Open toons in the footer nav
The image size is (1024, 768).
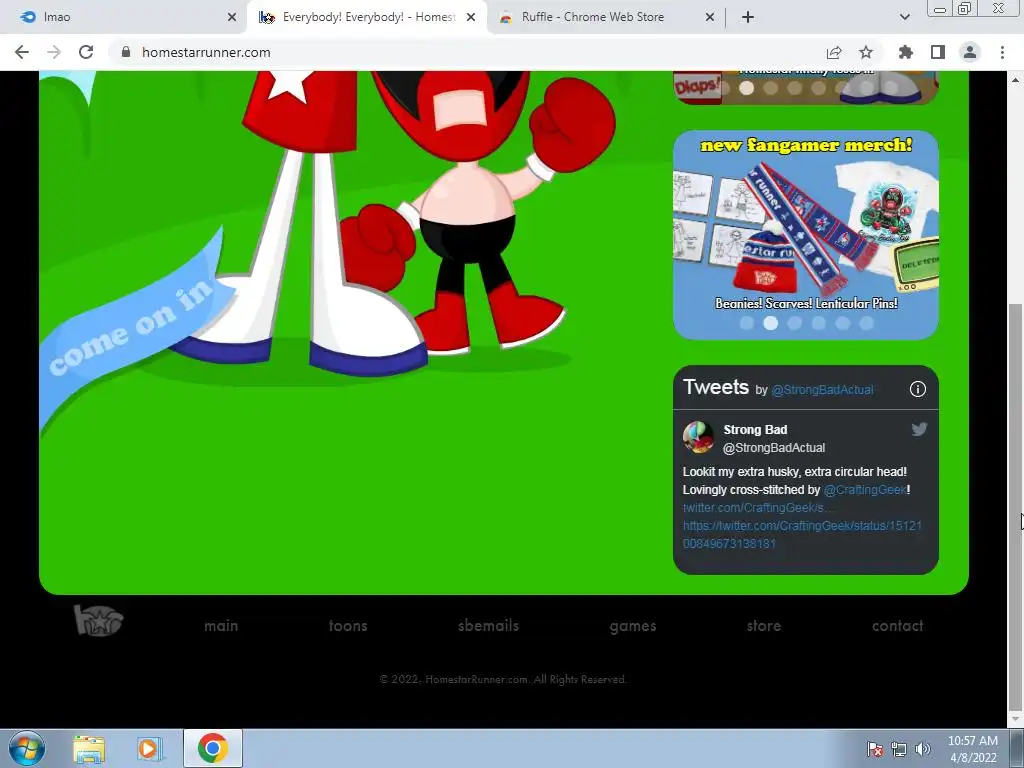coord(347,626)
